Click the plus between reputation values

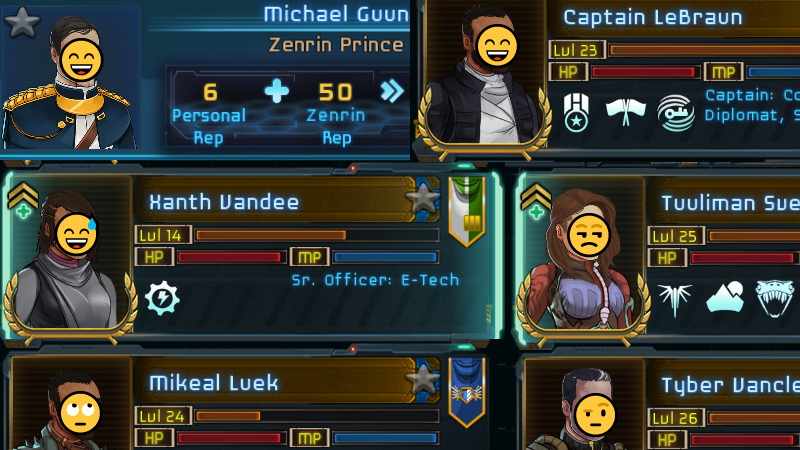coord(277,92)
